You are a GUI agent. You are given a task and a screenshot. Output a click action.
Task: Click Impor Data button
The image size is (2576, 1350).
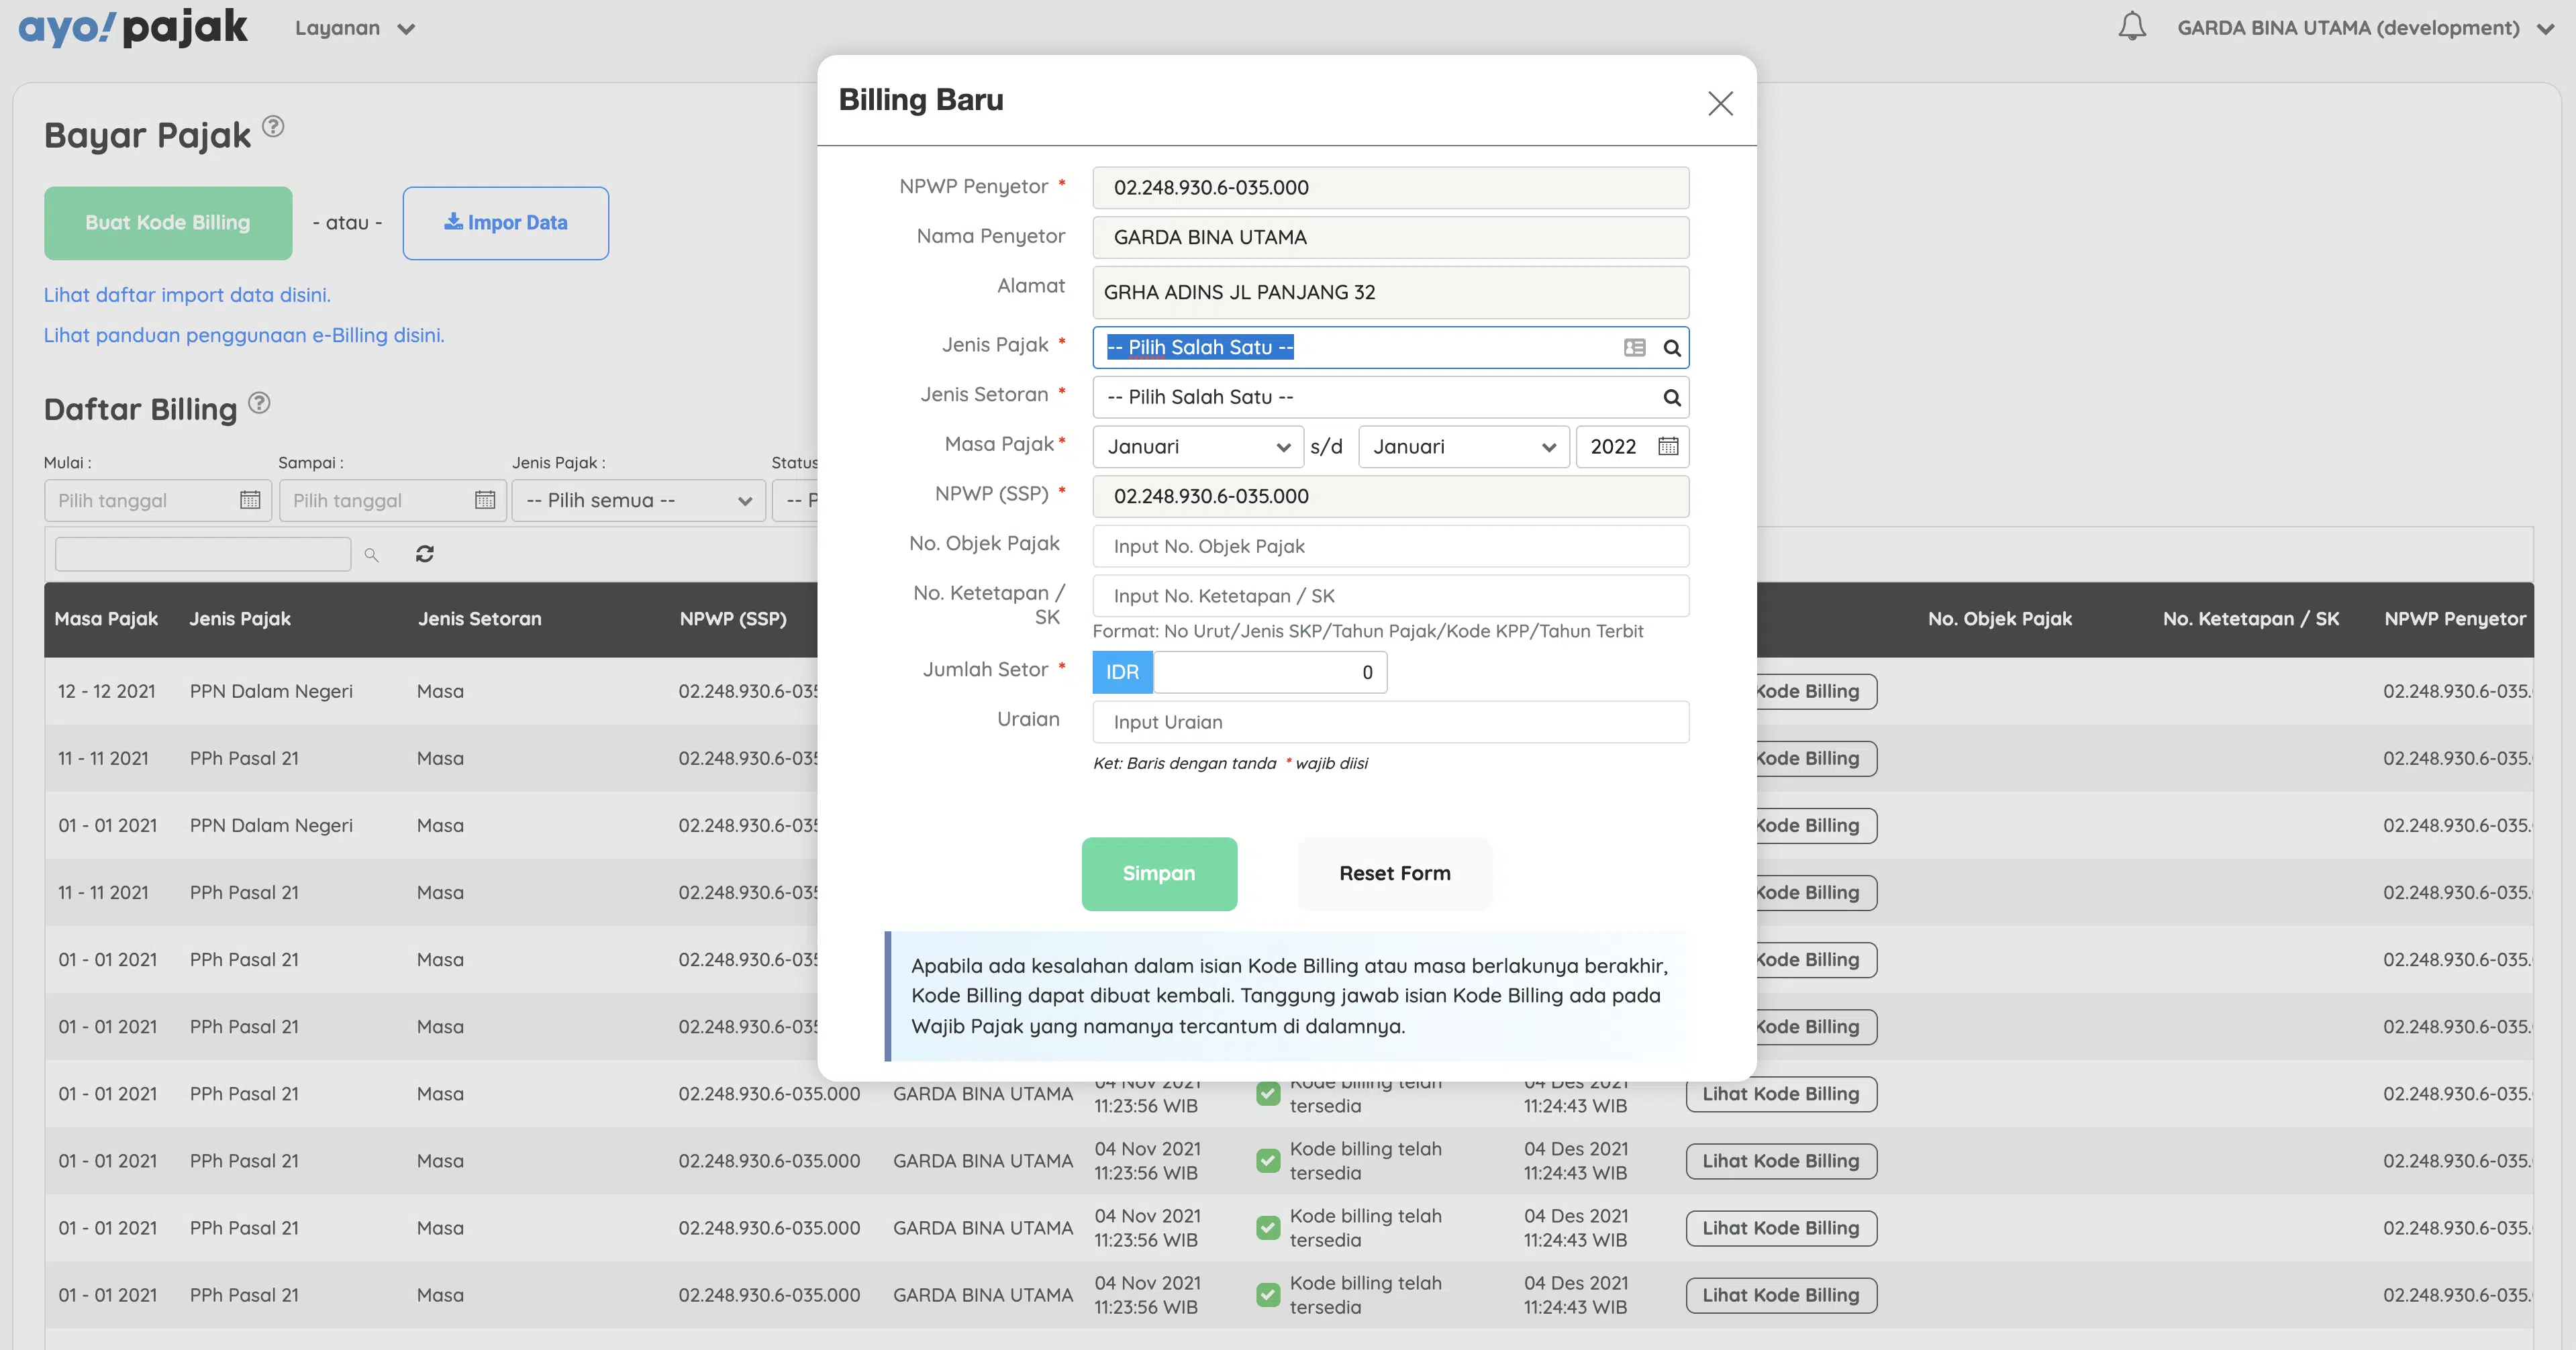[506, 223]
